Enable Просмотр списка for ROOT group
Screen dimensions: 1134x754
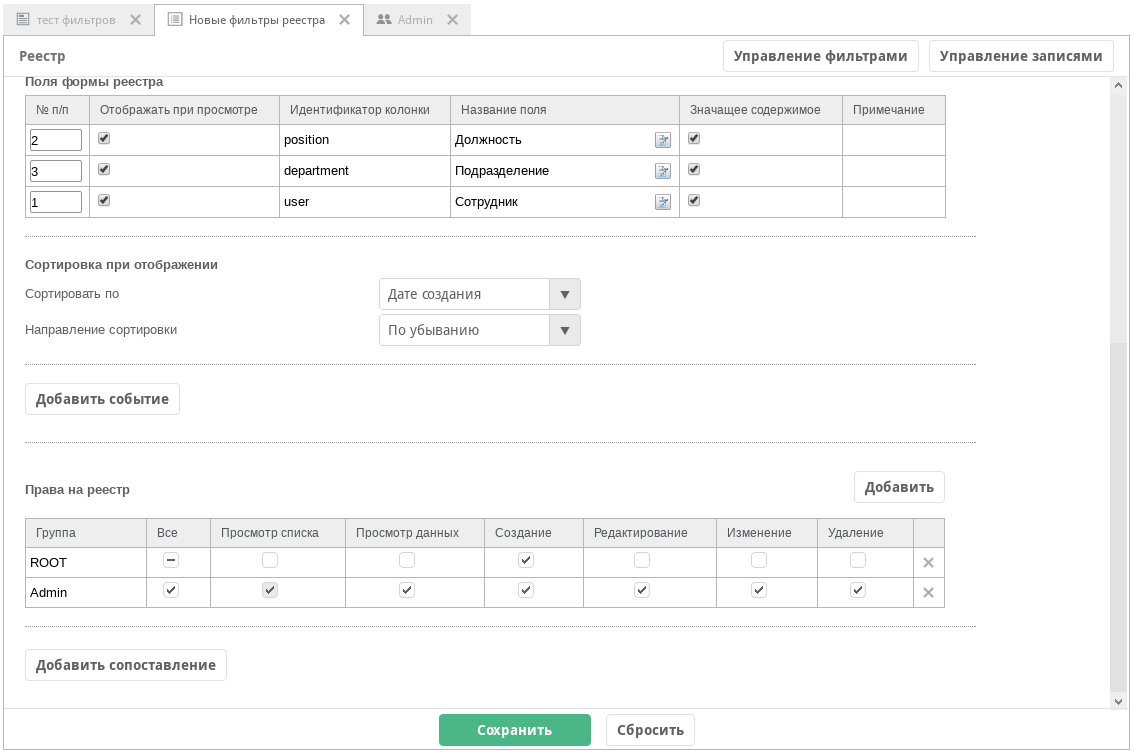pos(270,560)
